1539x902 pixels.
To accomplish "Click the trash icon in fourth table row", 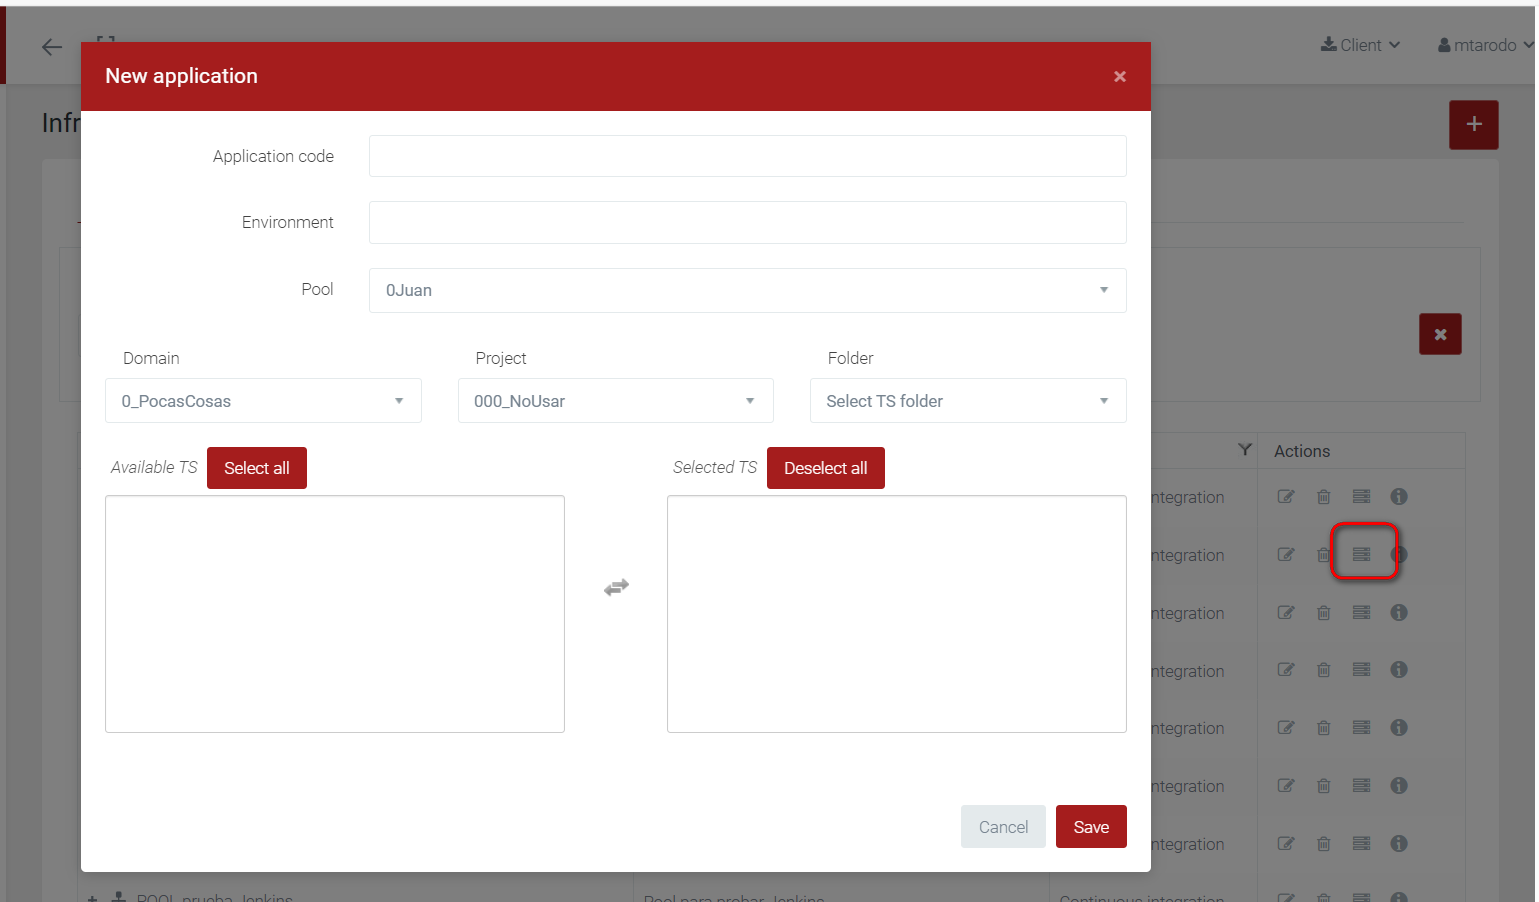I will pos(1323,670).
